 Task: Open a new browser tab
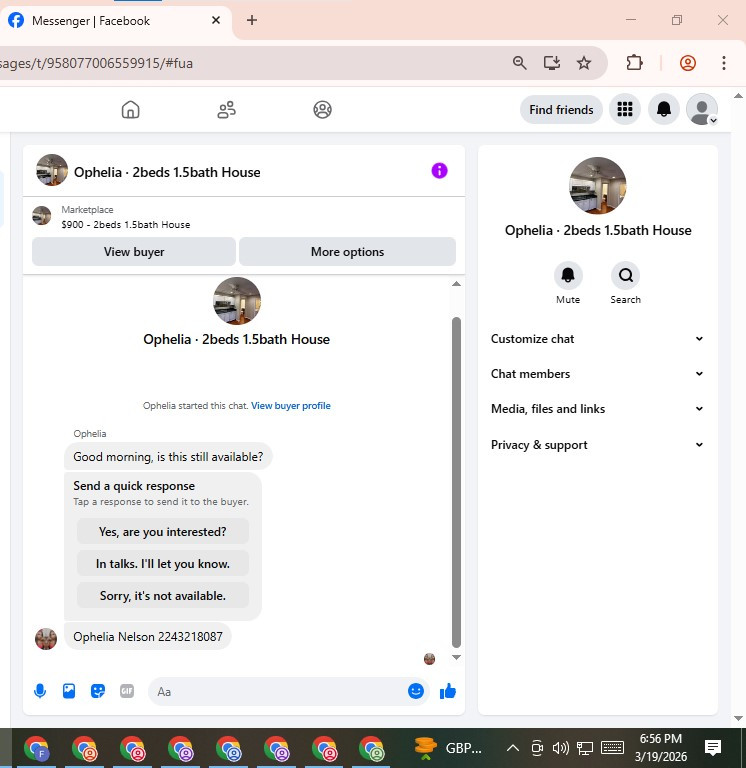252,20
